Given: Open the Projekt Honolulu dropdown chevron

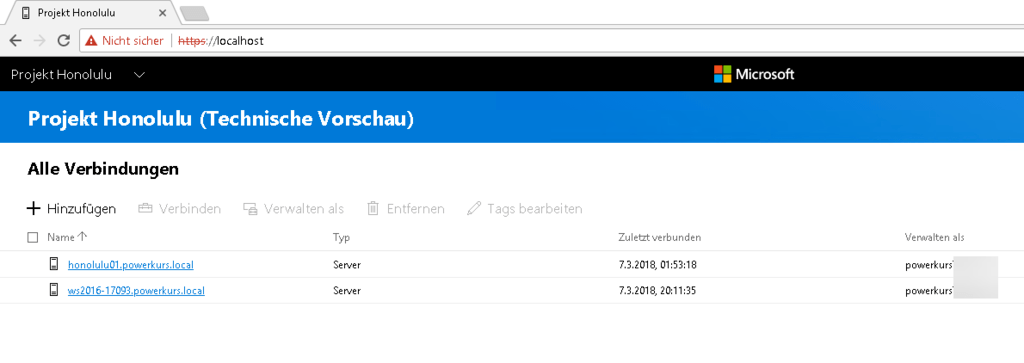Looking at the screenshot, I should pos(138,75).
